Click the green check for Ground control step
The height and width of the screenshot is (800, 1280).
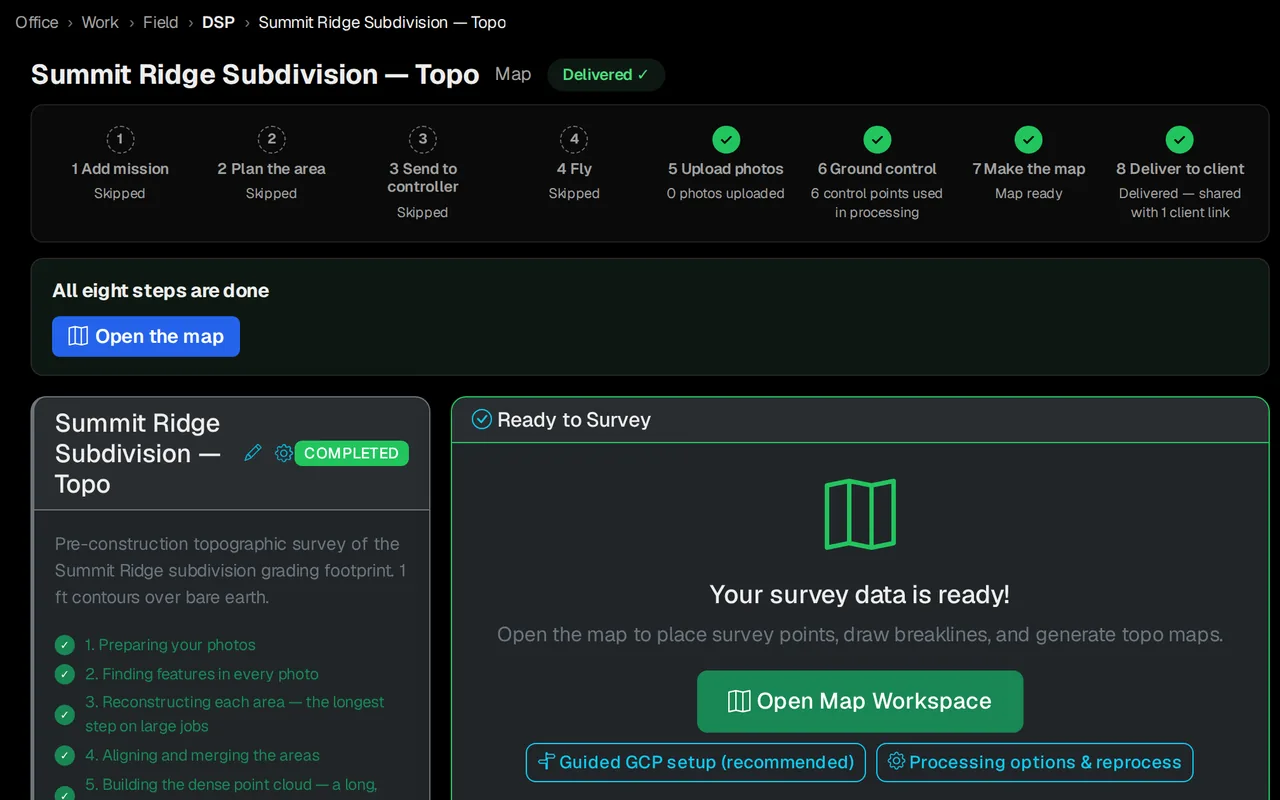(877, 139)
